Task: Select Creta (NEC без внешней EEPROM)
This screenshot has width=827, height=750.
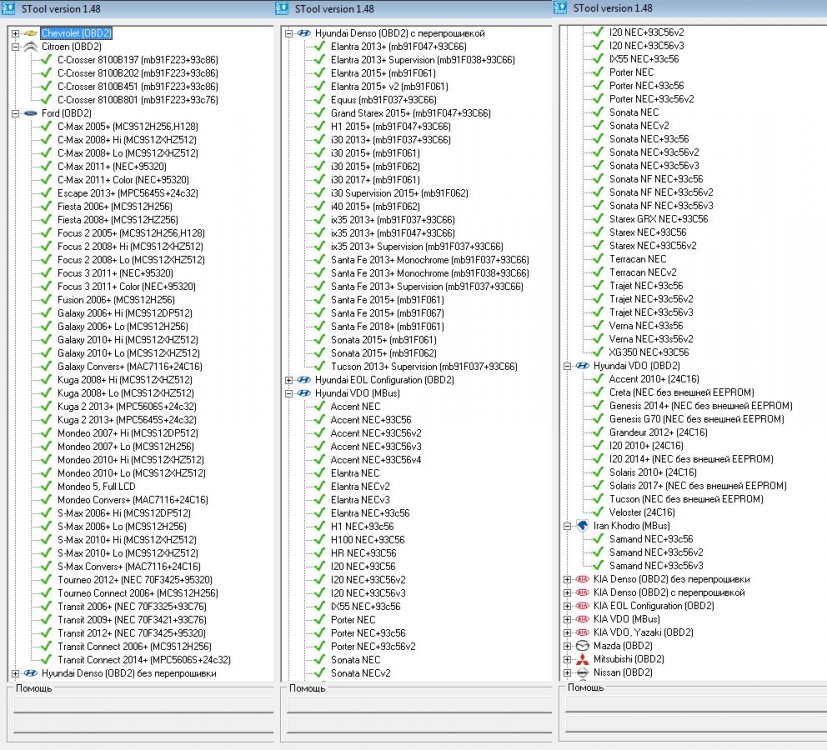Action: [681, 392]
